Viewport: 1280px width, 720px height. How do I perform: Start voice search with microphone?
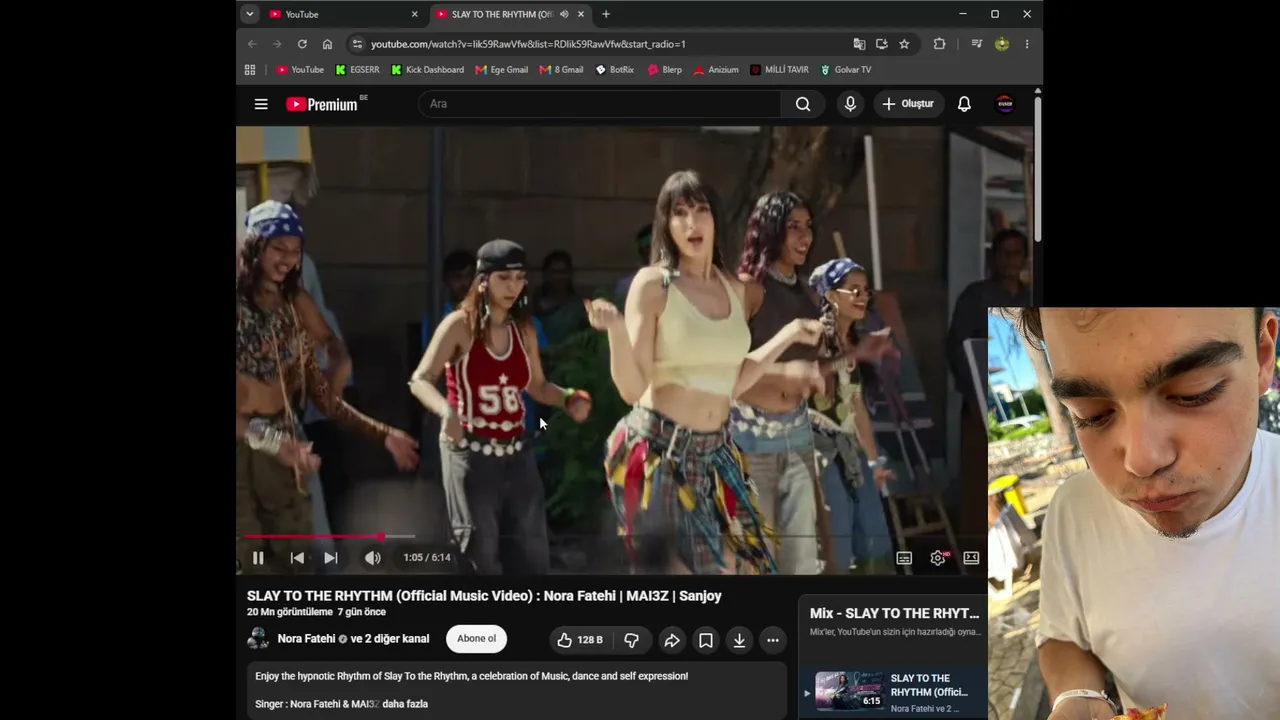[850, 104]
